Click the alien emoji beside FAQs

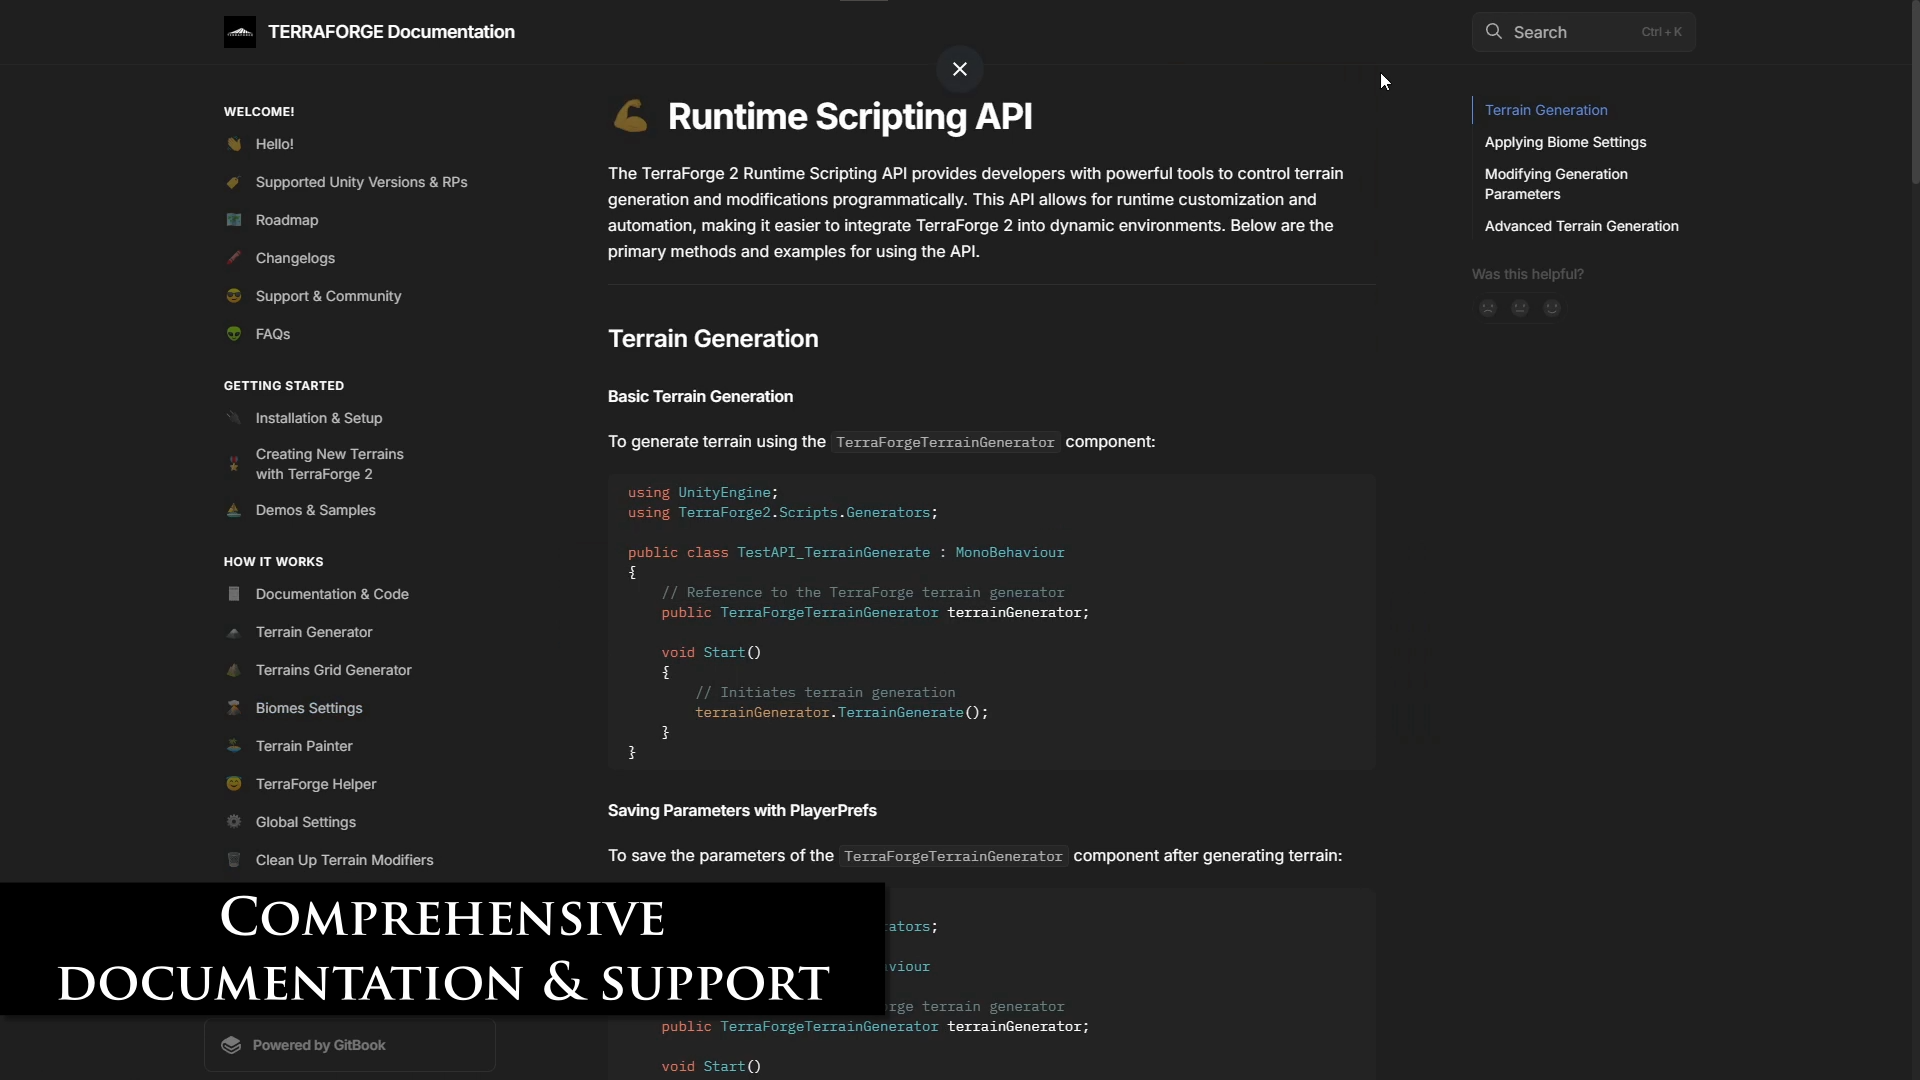[234, 334]
